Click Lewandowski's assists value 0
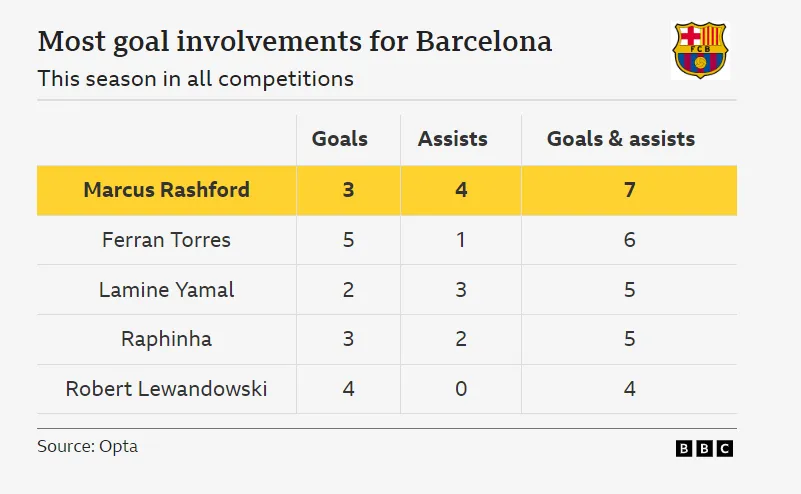The height and width of the screenshot is (494, 801). (x=461, y=389)
